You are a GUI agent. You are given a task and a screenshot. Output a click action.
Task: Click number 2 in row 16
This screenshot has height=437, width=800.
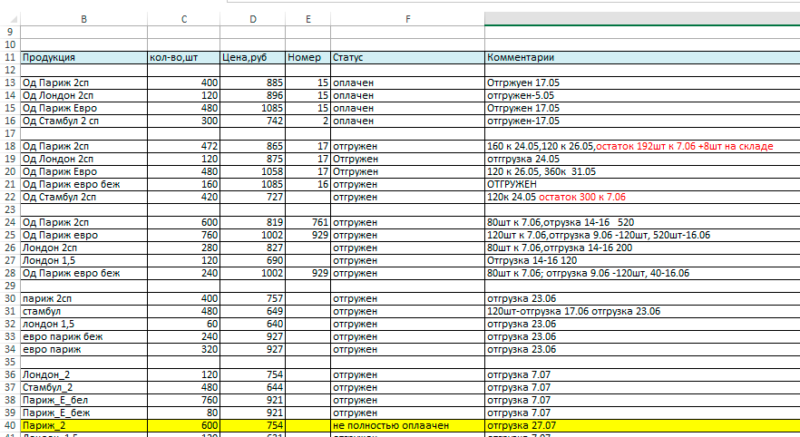(x=308, y=121)
